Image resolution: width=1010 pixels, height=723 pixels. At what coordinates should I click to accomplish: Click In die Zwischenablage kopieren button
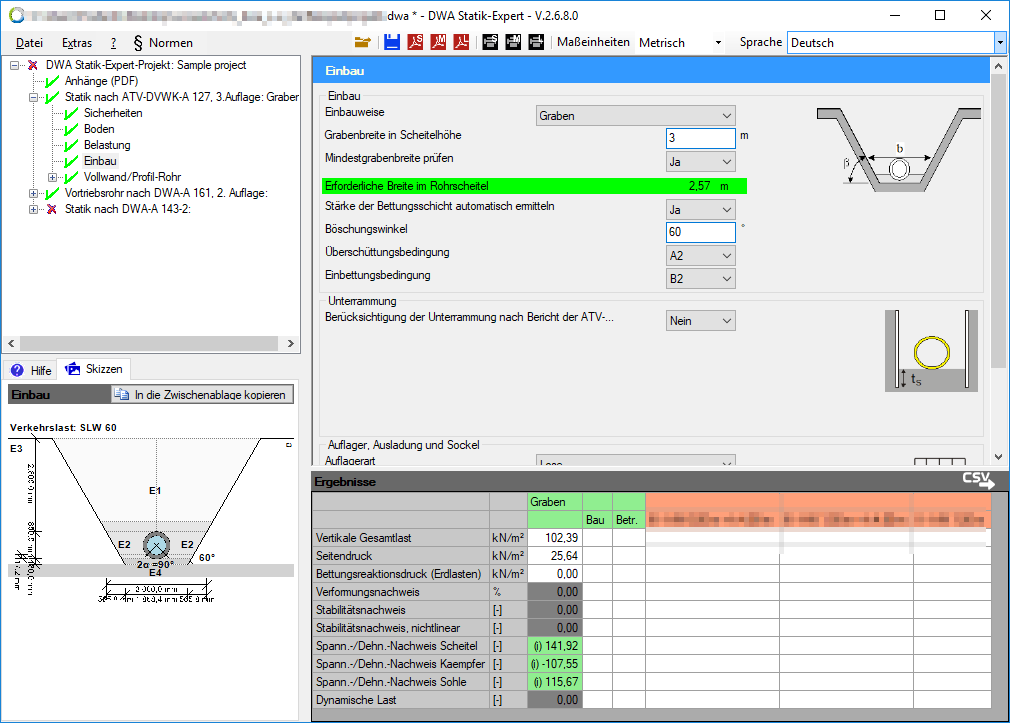202,395
